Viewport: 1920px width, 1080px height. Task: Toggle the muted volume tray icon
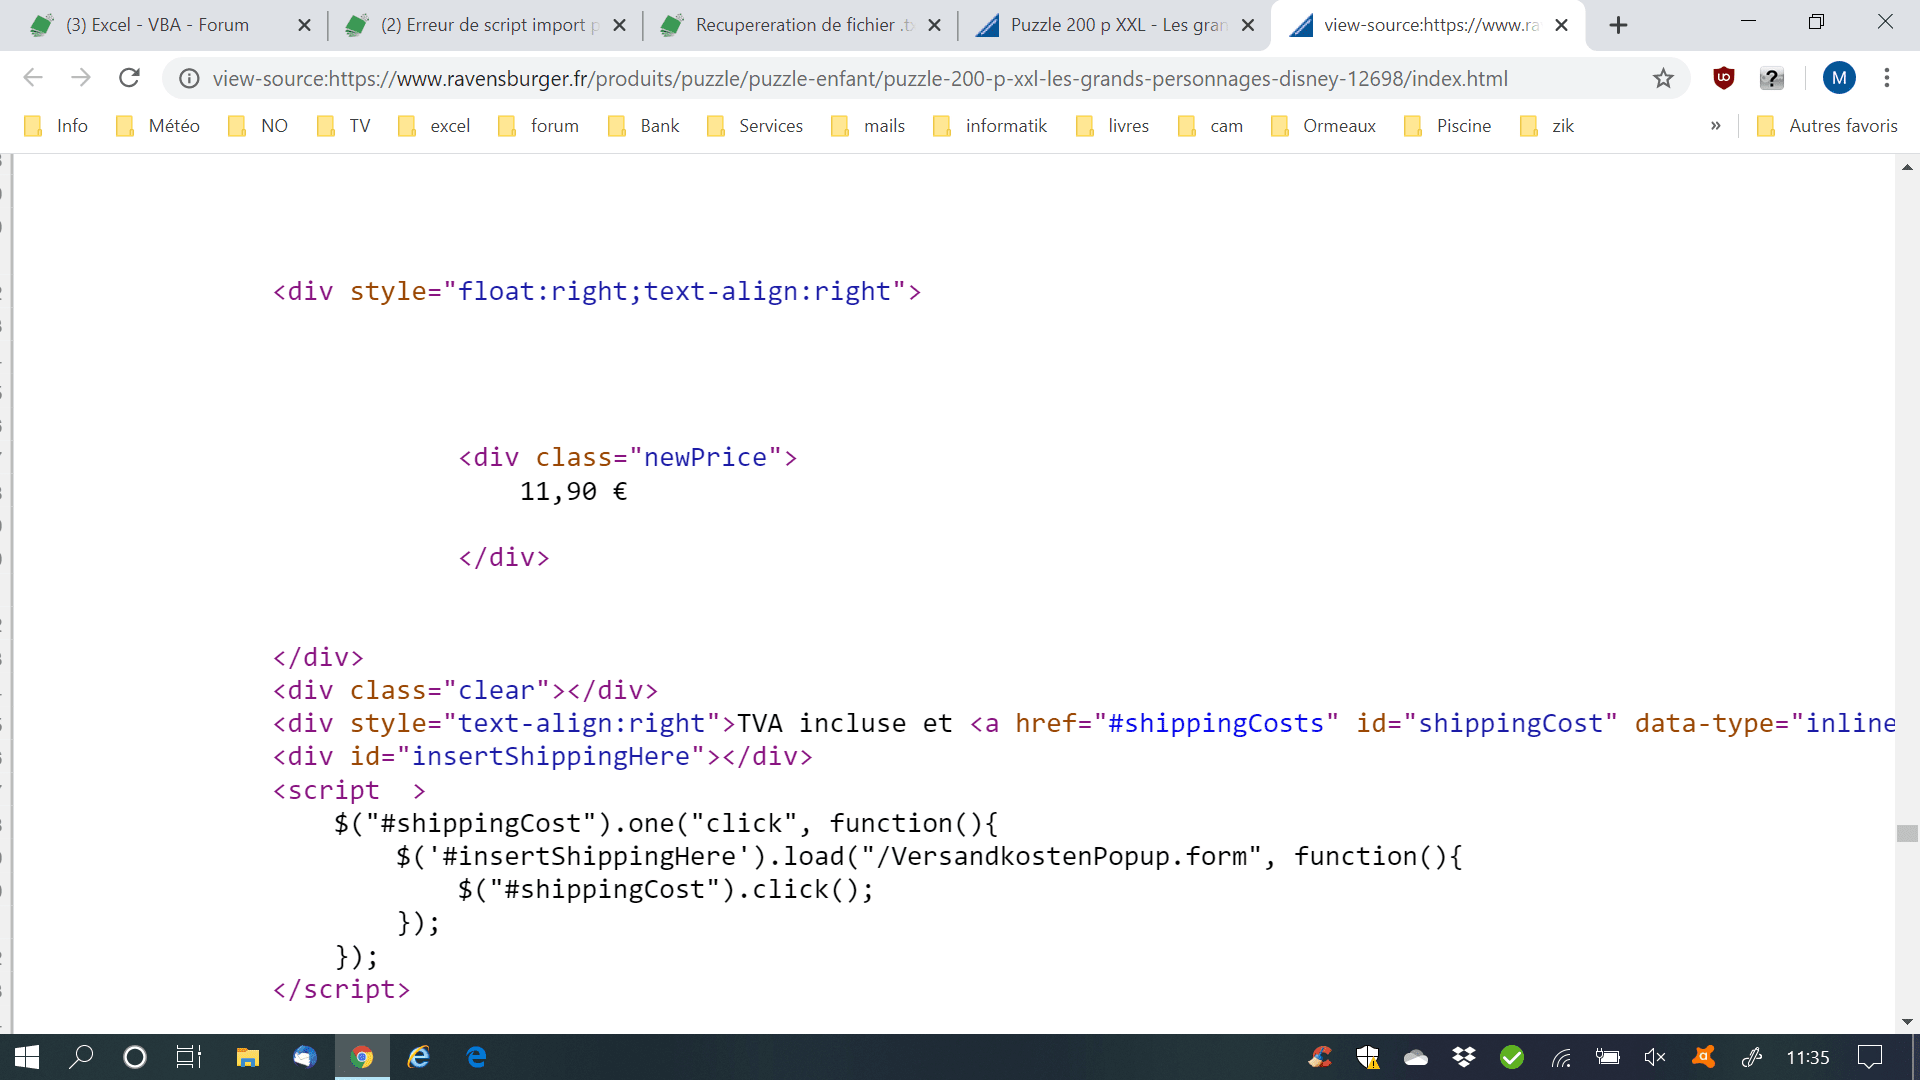[1655, 1057]
